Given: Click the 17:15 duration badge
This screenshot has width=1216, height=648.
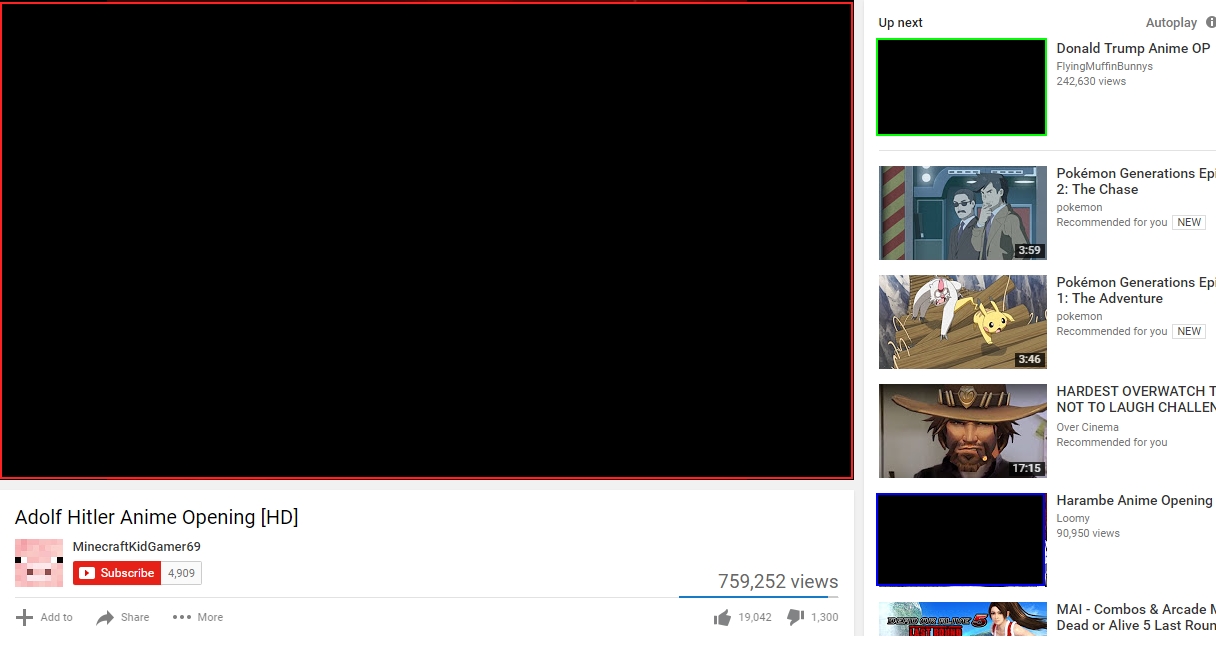Looking at the screenshot, I should coord(1027,468).
